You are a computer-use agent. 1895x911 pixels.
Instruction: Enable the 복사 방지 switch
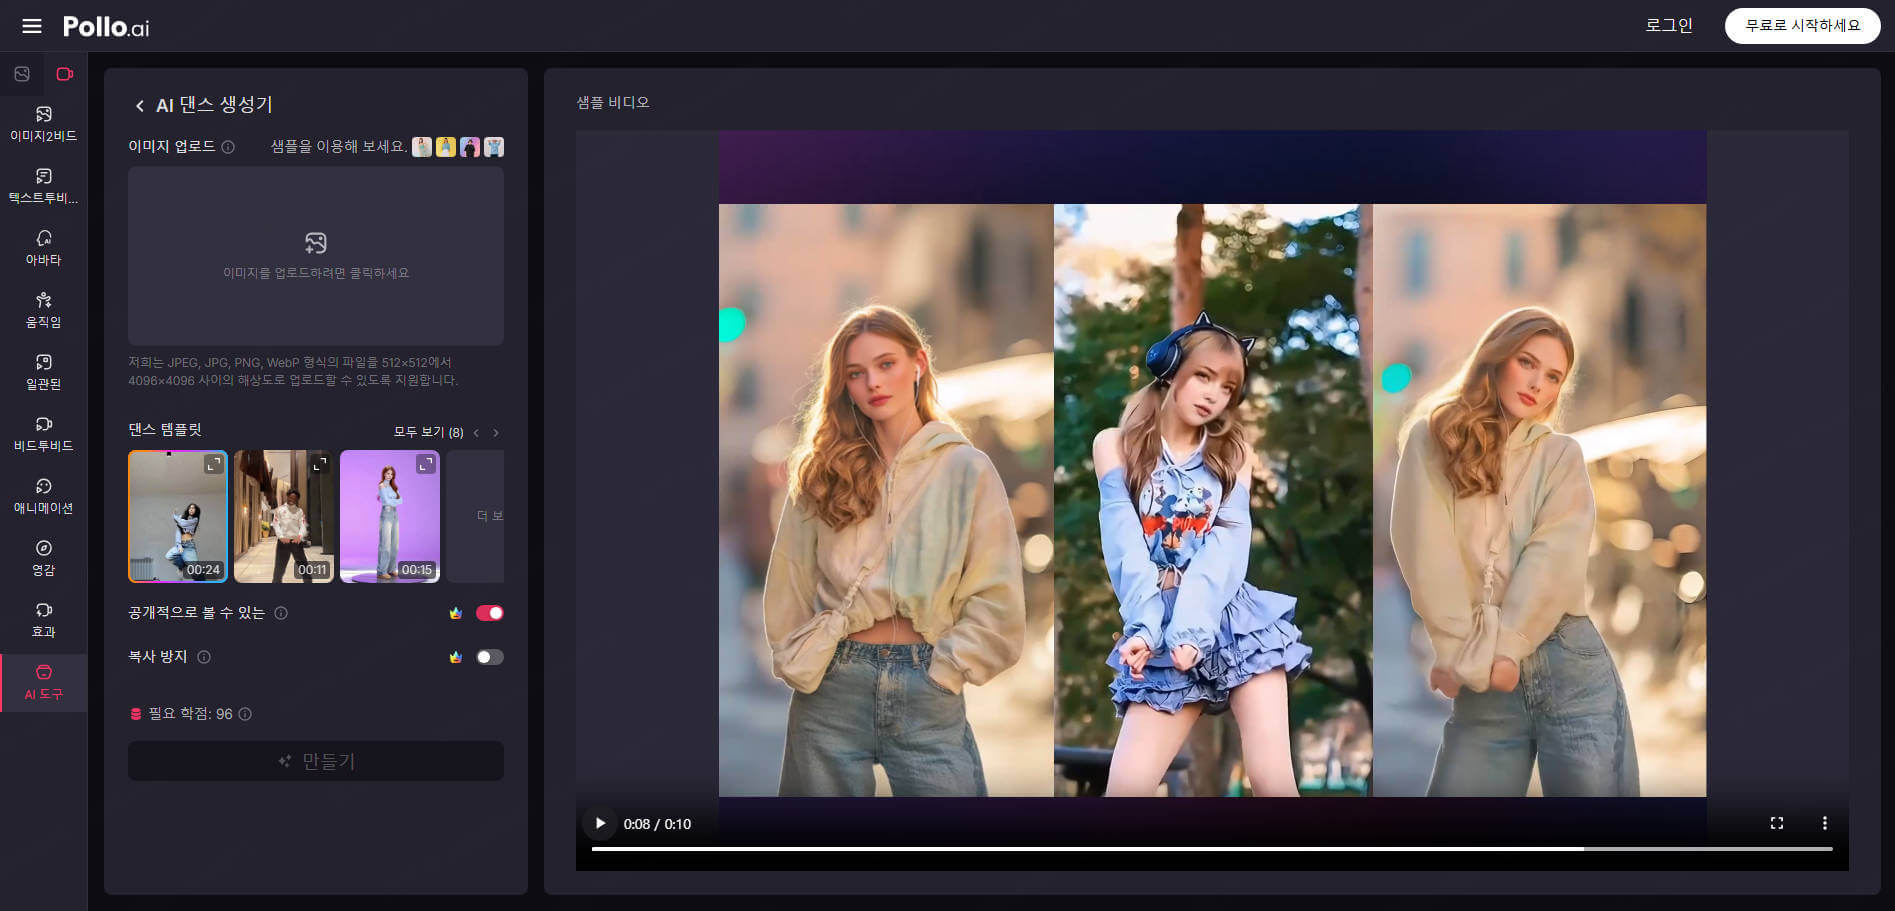click(490, 657)
